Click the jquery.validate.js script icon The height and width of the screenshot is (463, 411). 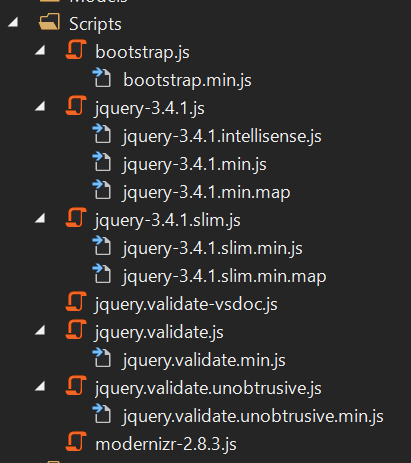76,330
